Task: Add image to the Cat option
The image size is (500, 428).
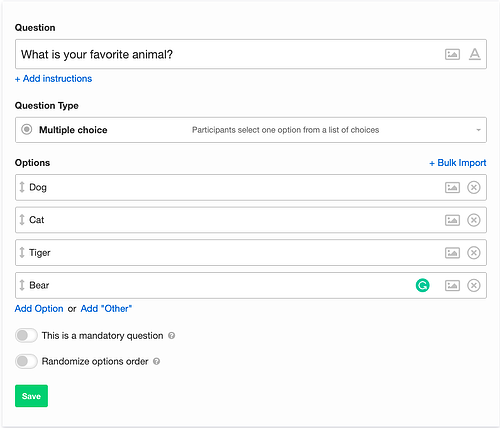Action: coord(452,220)
